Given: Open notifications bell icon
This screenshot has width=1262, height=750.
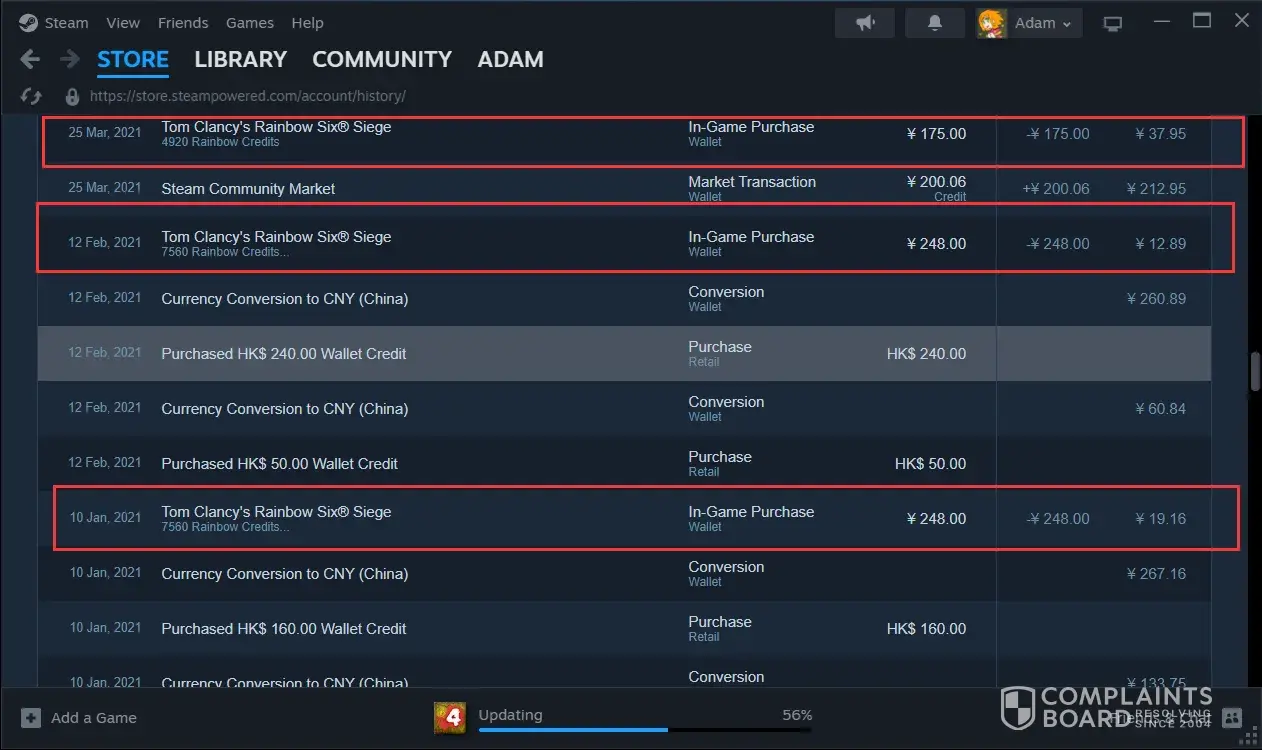Looking at the screenshot, I should [x=935, y=23].
